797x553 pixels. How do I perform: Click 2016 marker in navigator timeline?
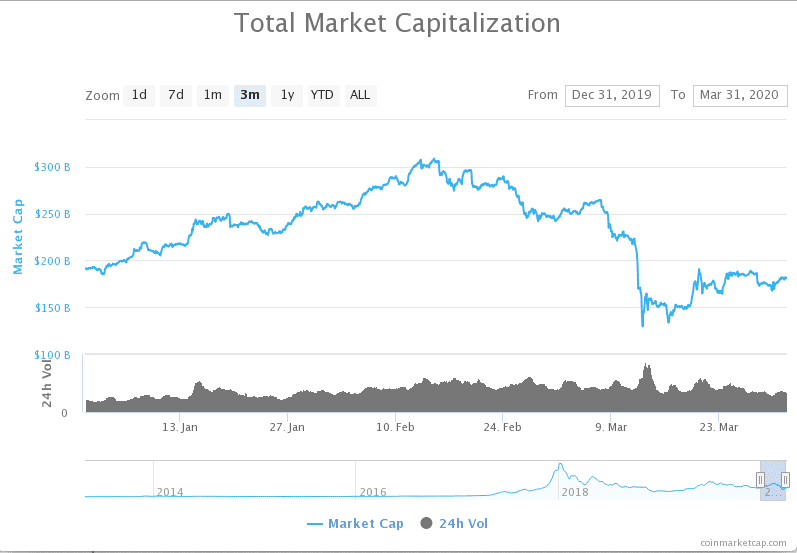(x=373, y=492)
